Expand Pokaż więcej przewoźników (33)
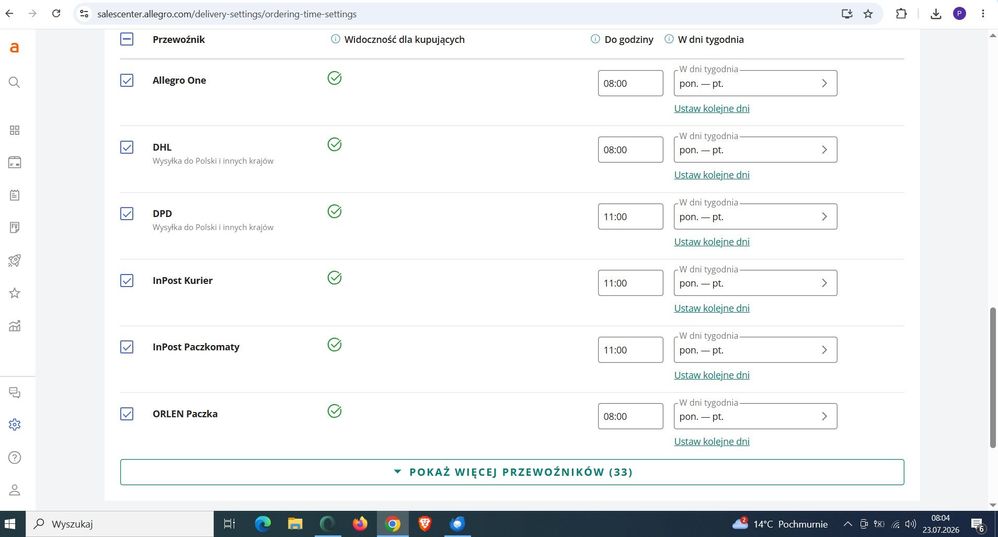 click(x=512, y=472)
